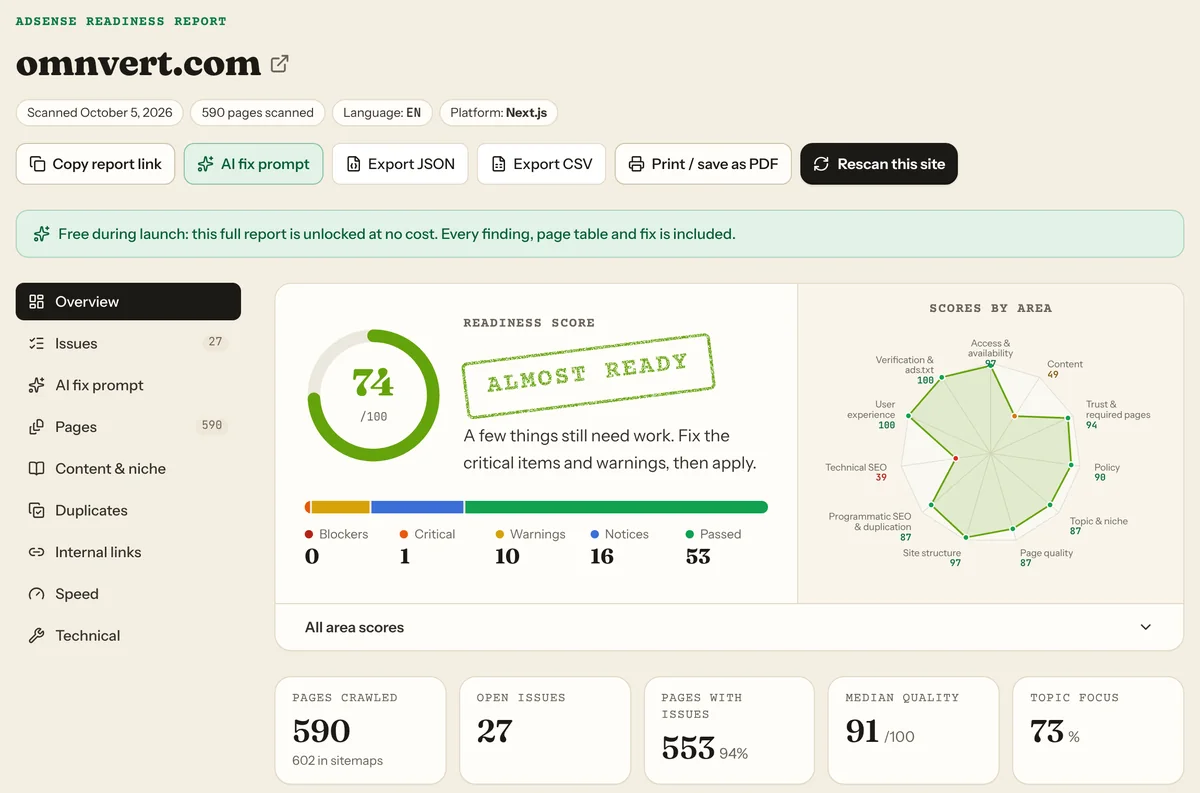This screenshot has height=793, width=1200.
Task: Open the Technical section
Action: tap(128, 635)
